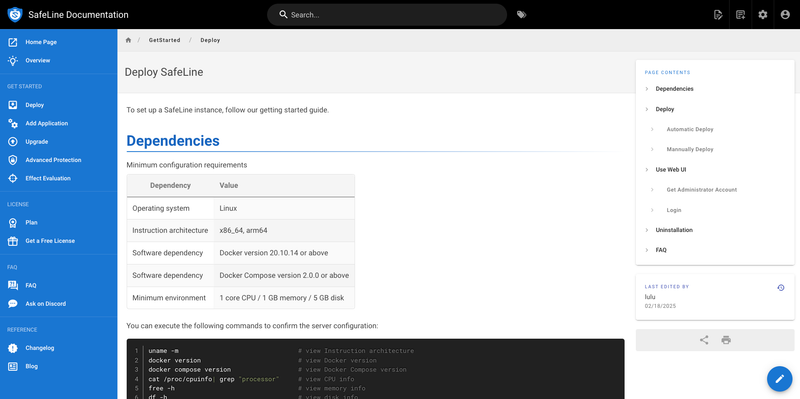800x399 pixels.
Task: Open Get a Free License link
Action: (59, 241)
